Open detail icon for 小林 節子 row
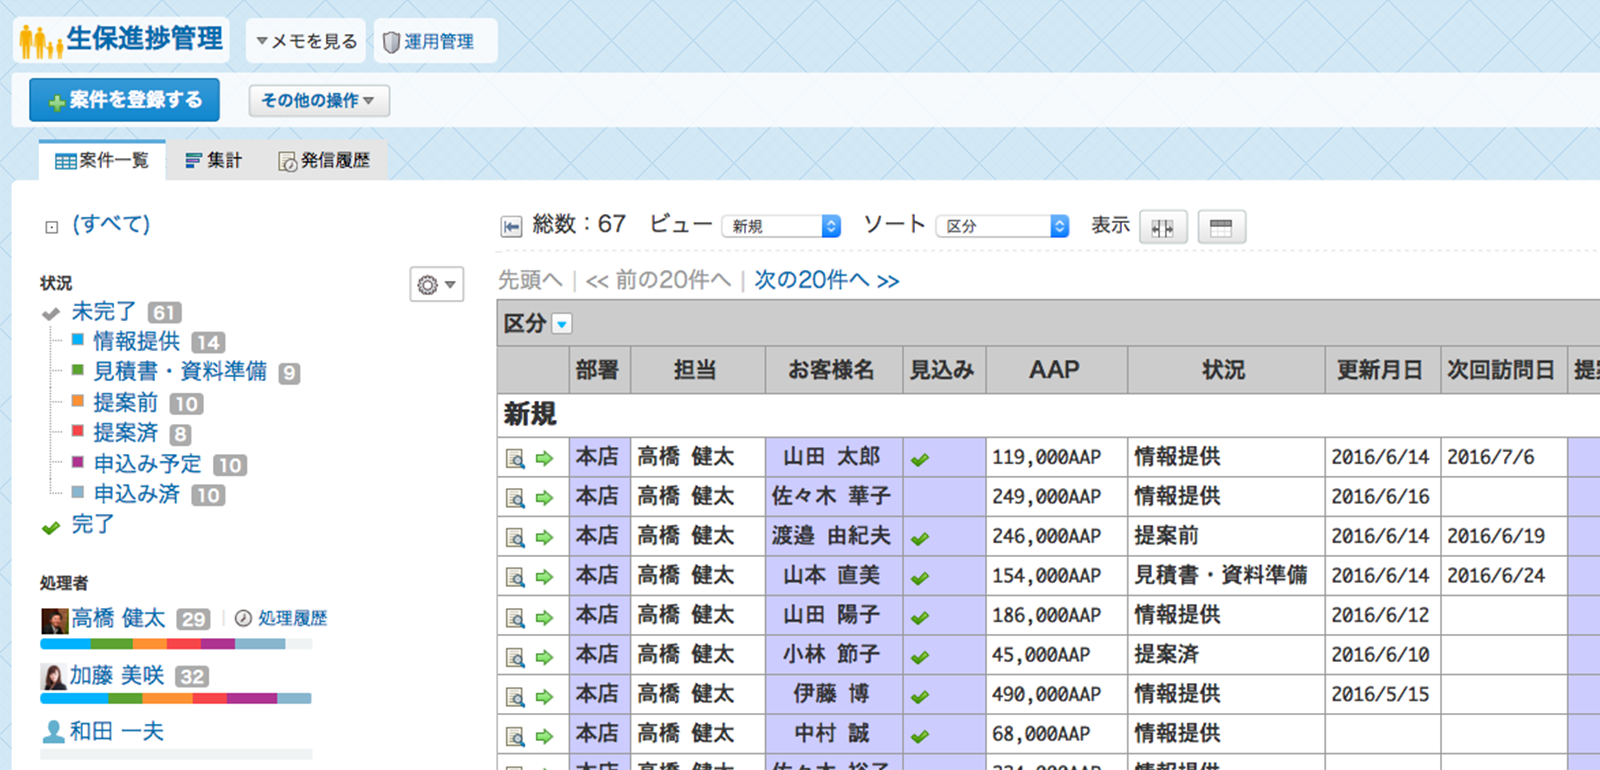 coord(515,656)
